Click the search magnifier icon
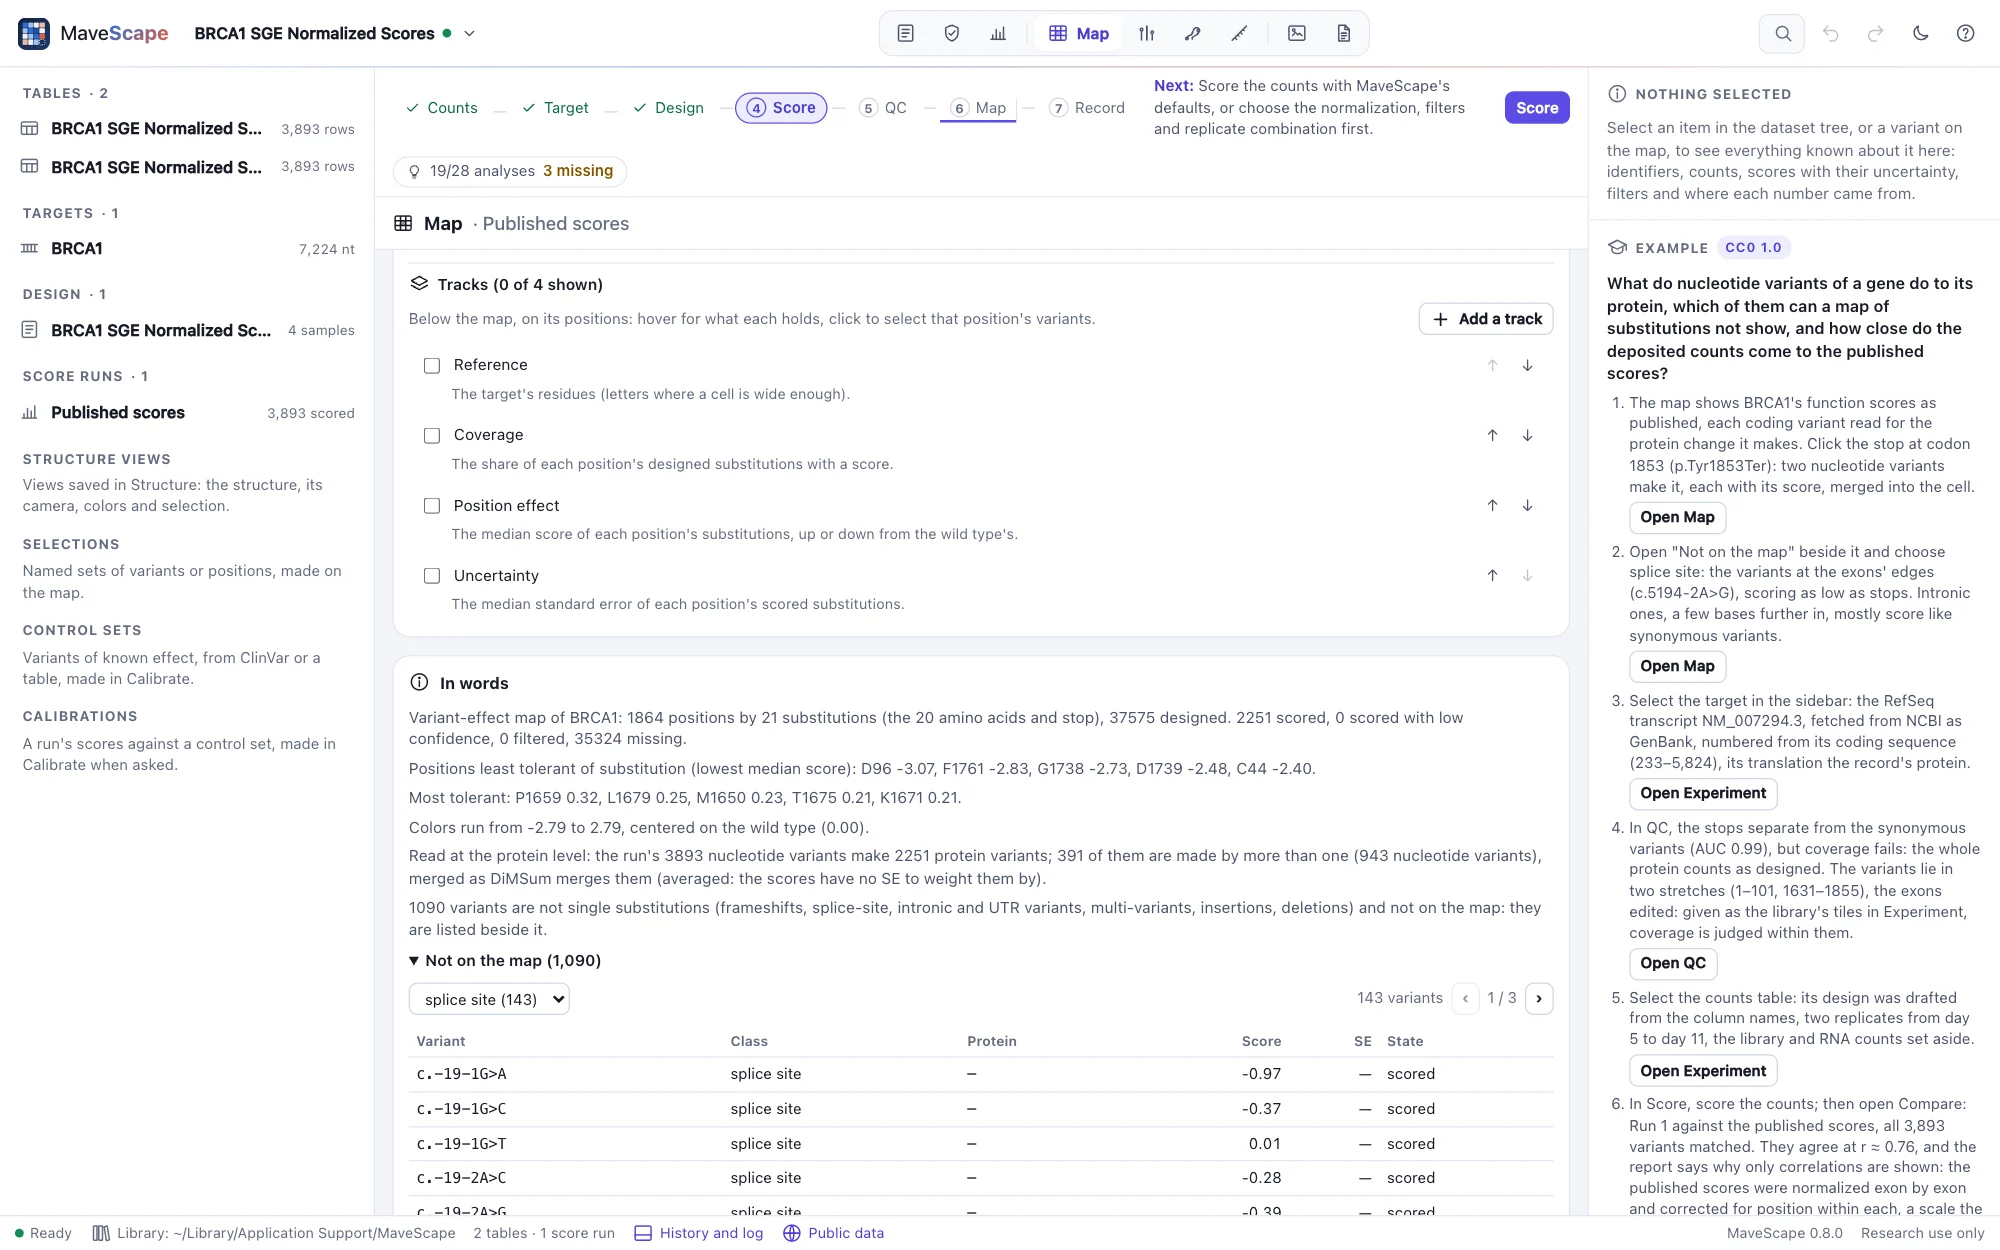This screenshot has height=1250, width=2000. click(x=1782, y=33)
